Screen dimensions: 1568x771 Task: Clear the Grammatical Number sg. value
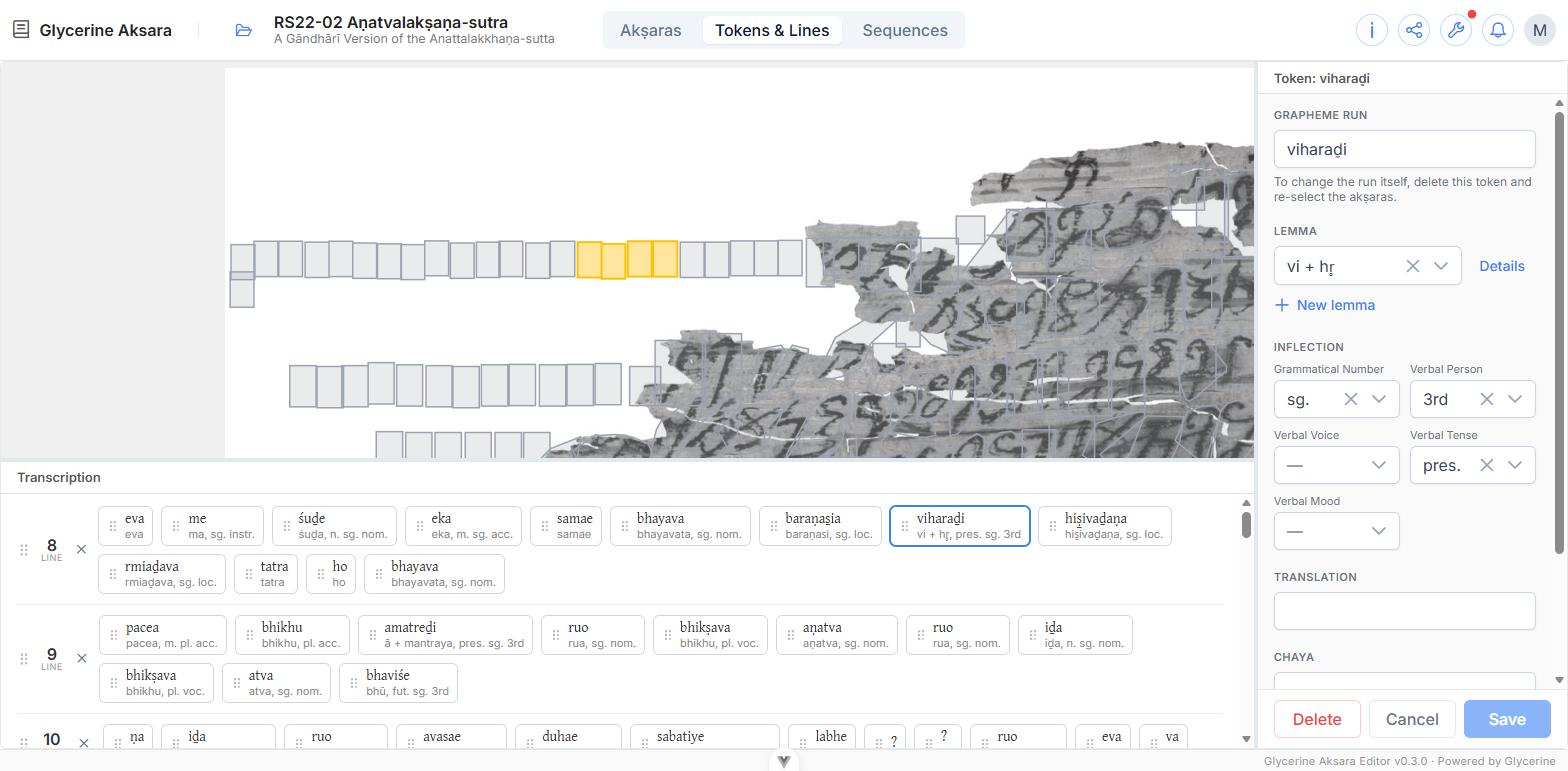(x=1350, y=399)
